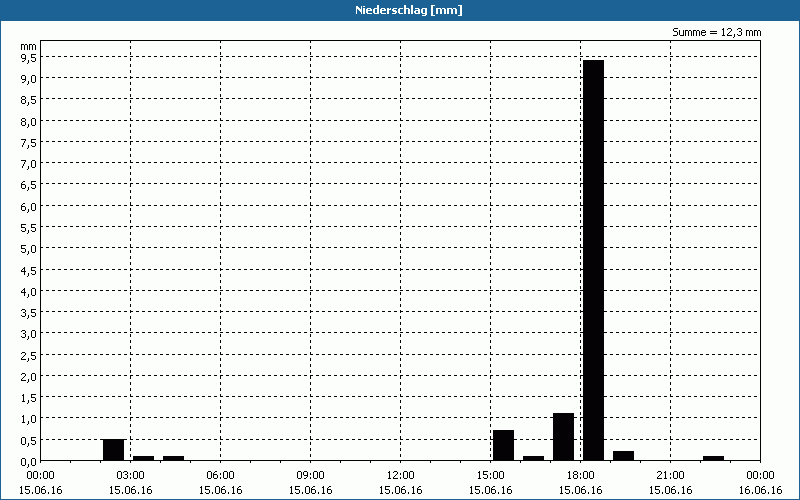This screenshot has width=800, height=500.
Task: Select the '18:00' time label
Action: pos(581,476)
